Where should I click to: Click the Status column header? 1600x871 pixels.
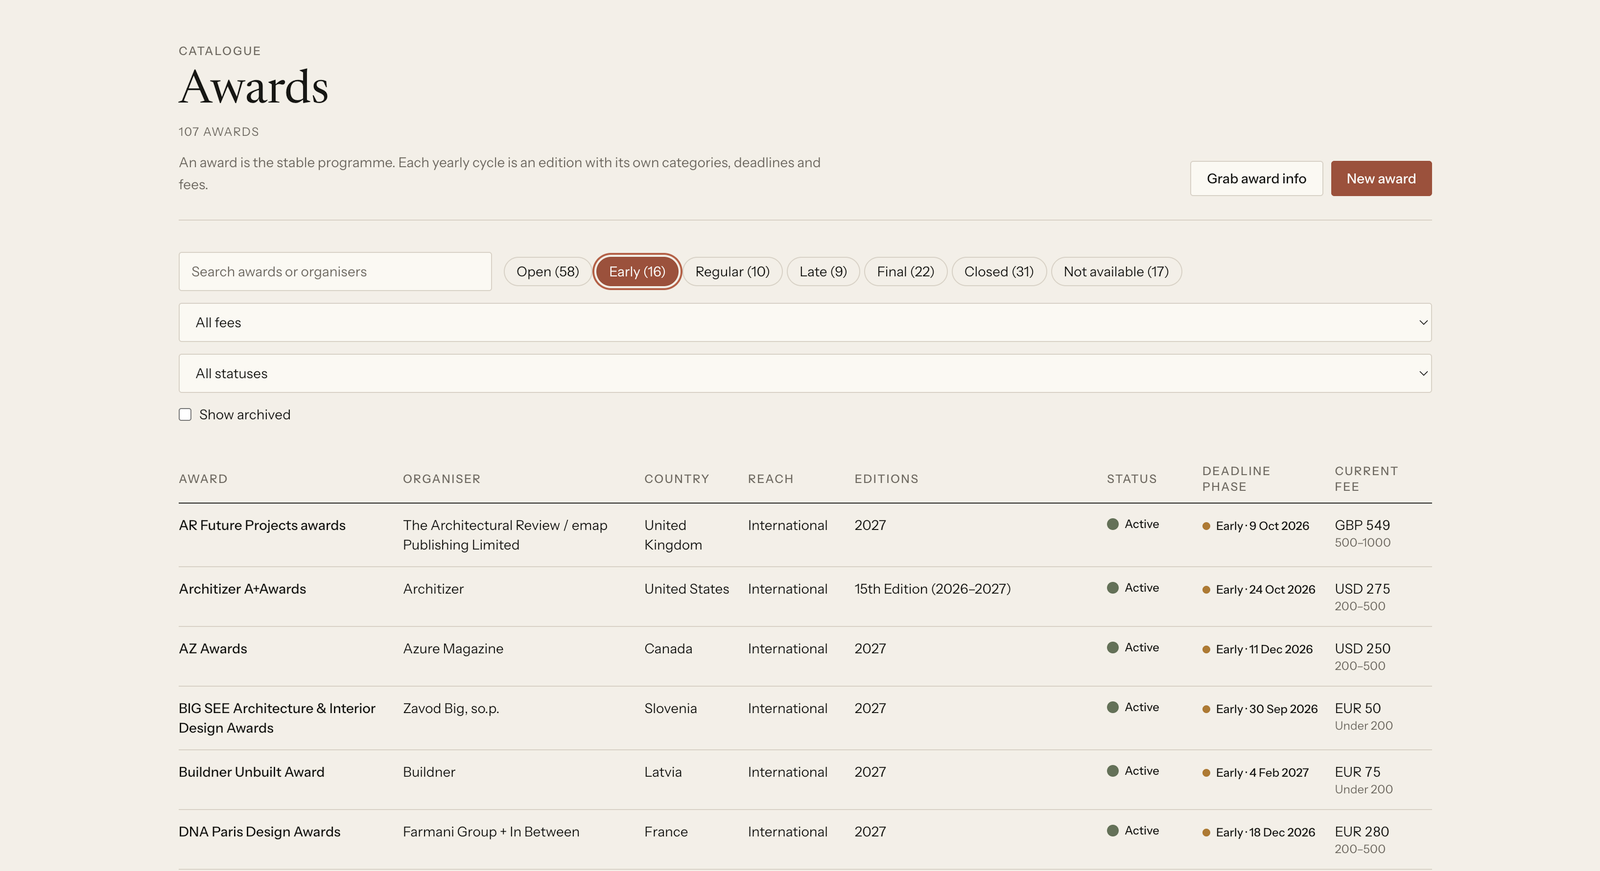coord(1132,479)
